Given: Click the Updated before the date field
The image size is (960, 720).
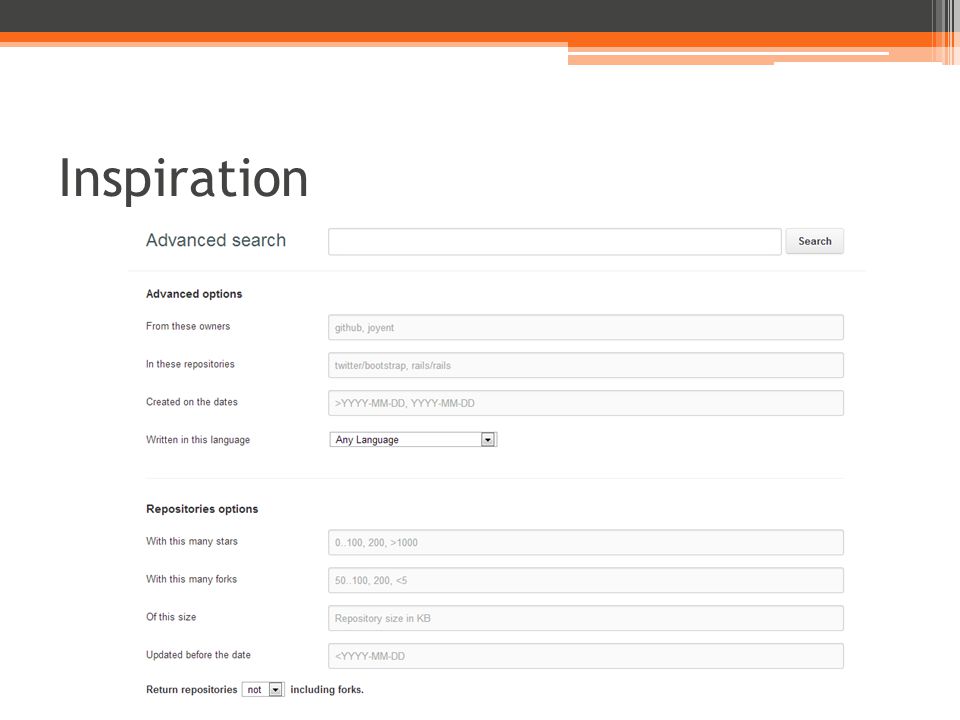Looking at the screenshot, I should click(586, 656).
